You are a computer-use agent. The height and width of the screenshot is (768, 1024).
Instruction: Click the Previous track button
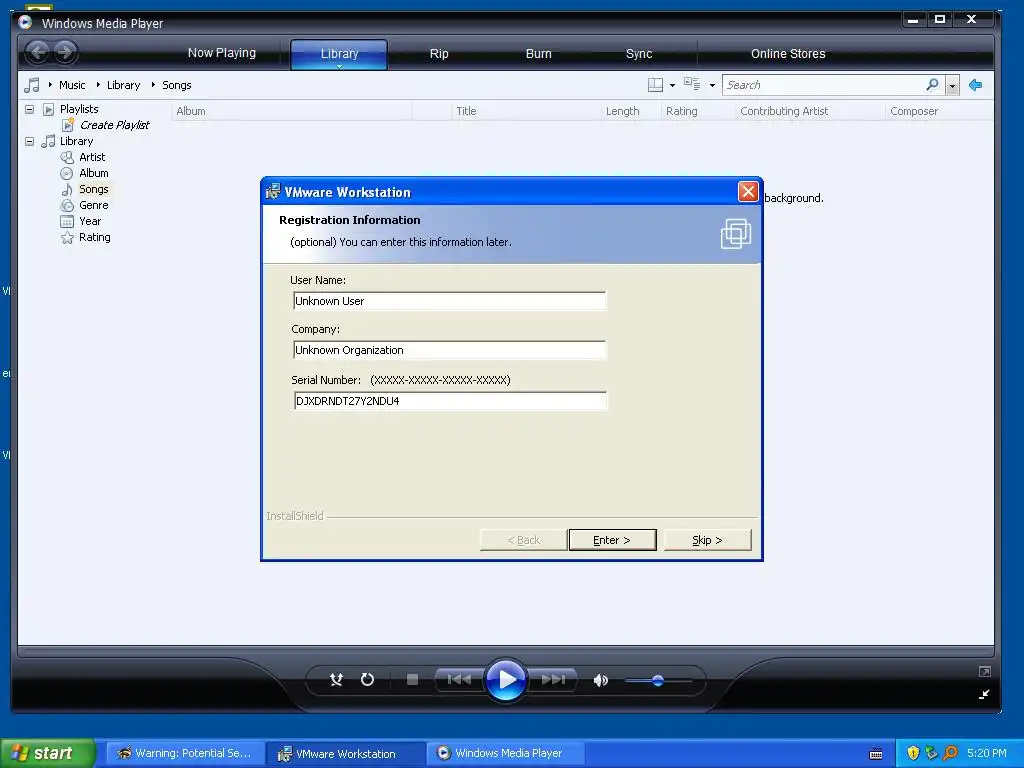coord(459,680)
